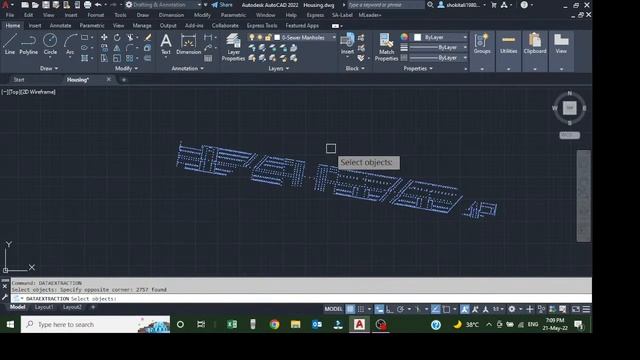Click the Undo arrow icon
Viewport: 640px width, 360px height.
point(98,5)
